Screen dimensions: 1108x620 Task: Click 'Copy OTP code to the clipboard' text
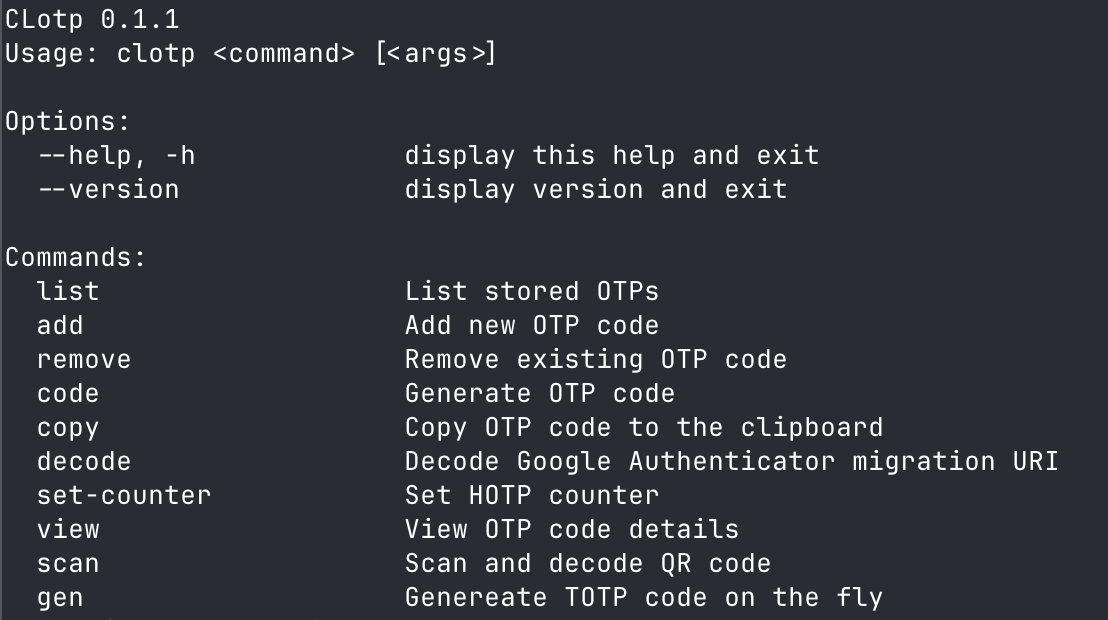644,428
